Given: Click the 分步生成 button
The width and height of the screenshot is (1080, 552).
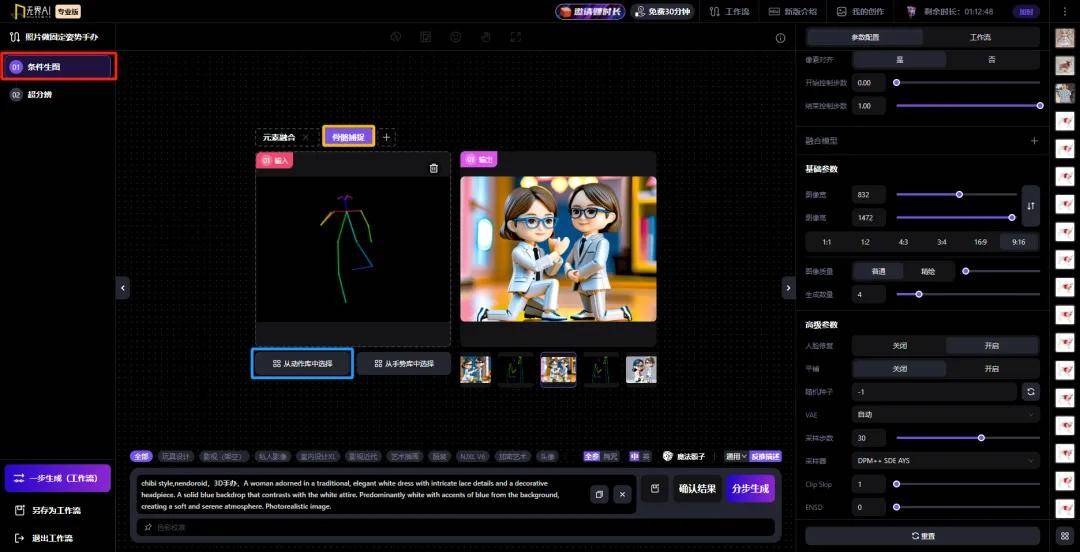Looking at the screenshot, I should [750, 489].
